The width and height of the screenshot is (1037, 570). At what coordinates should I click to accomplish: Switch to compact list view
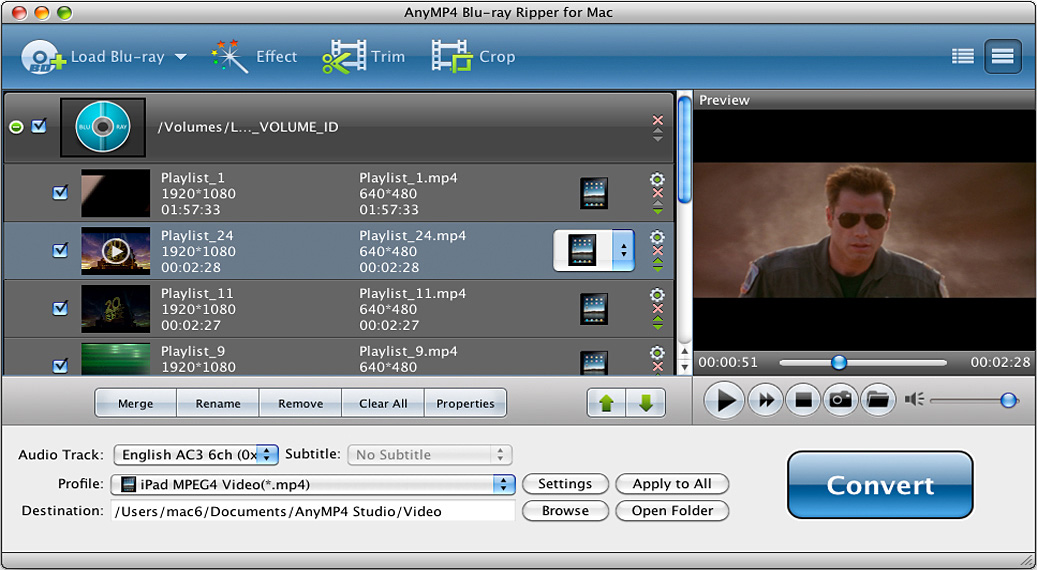pos(962,56)
